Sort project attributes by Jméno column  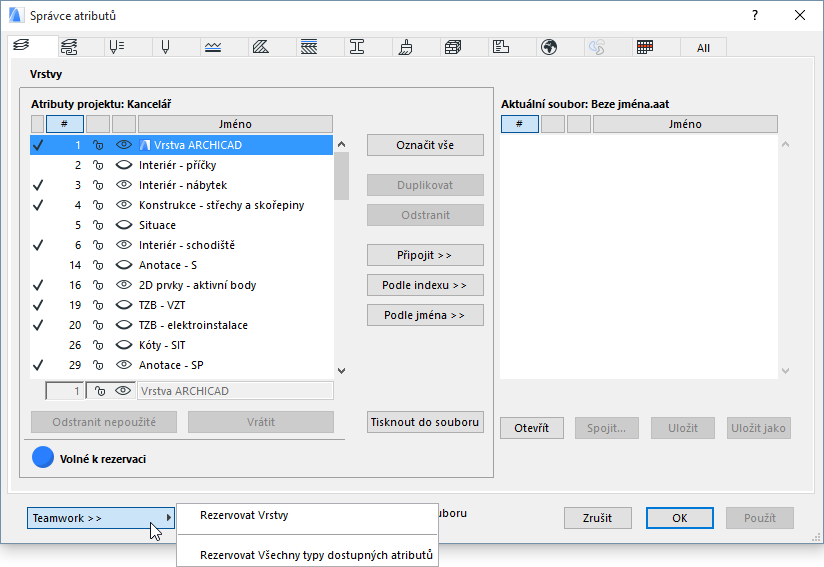(235, 124)
